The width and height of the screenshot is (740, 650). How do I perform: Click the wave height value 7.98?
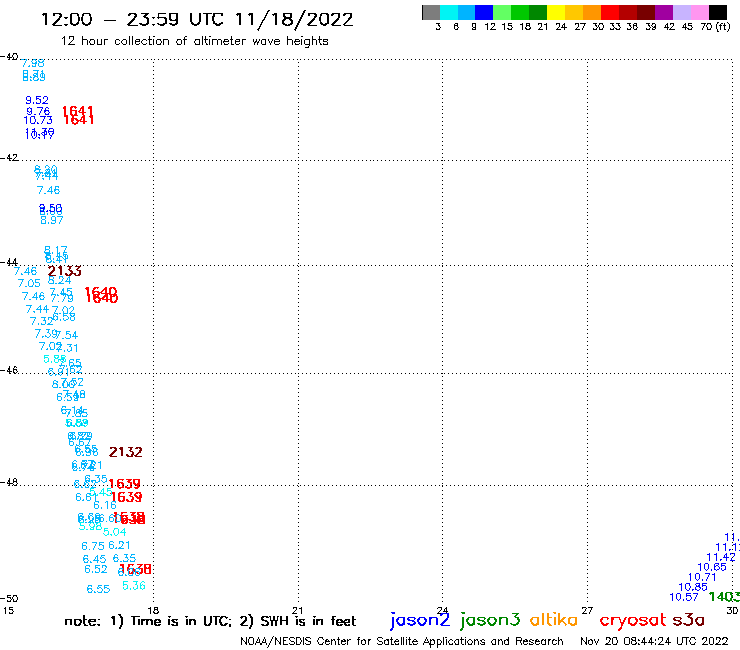click(x=33, y=64)
